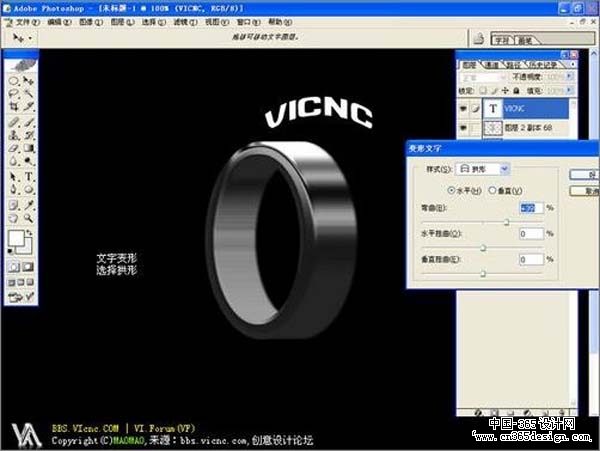Image resolution: width=600 pixels, height=451 pixels.
Task: Hide layer 图层 2 副本 68
Action: click(x=463, y=127)
